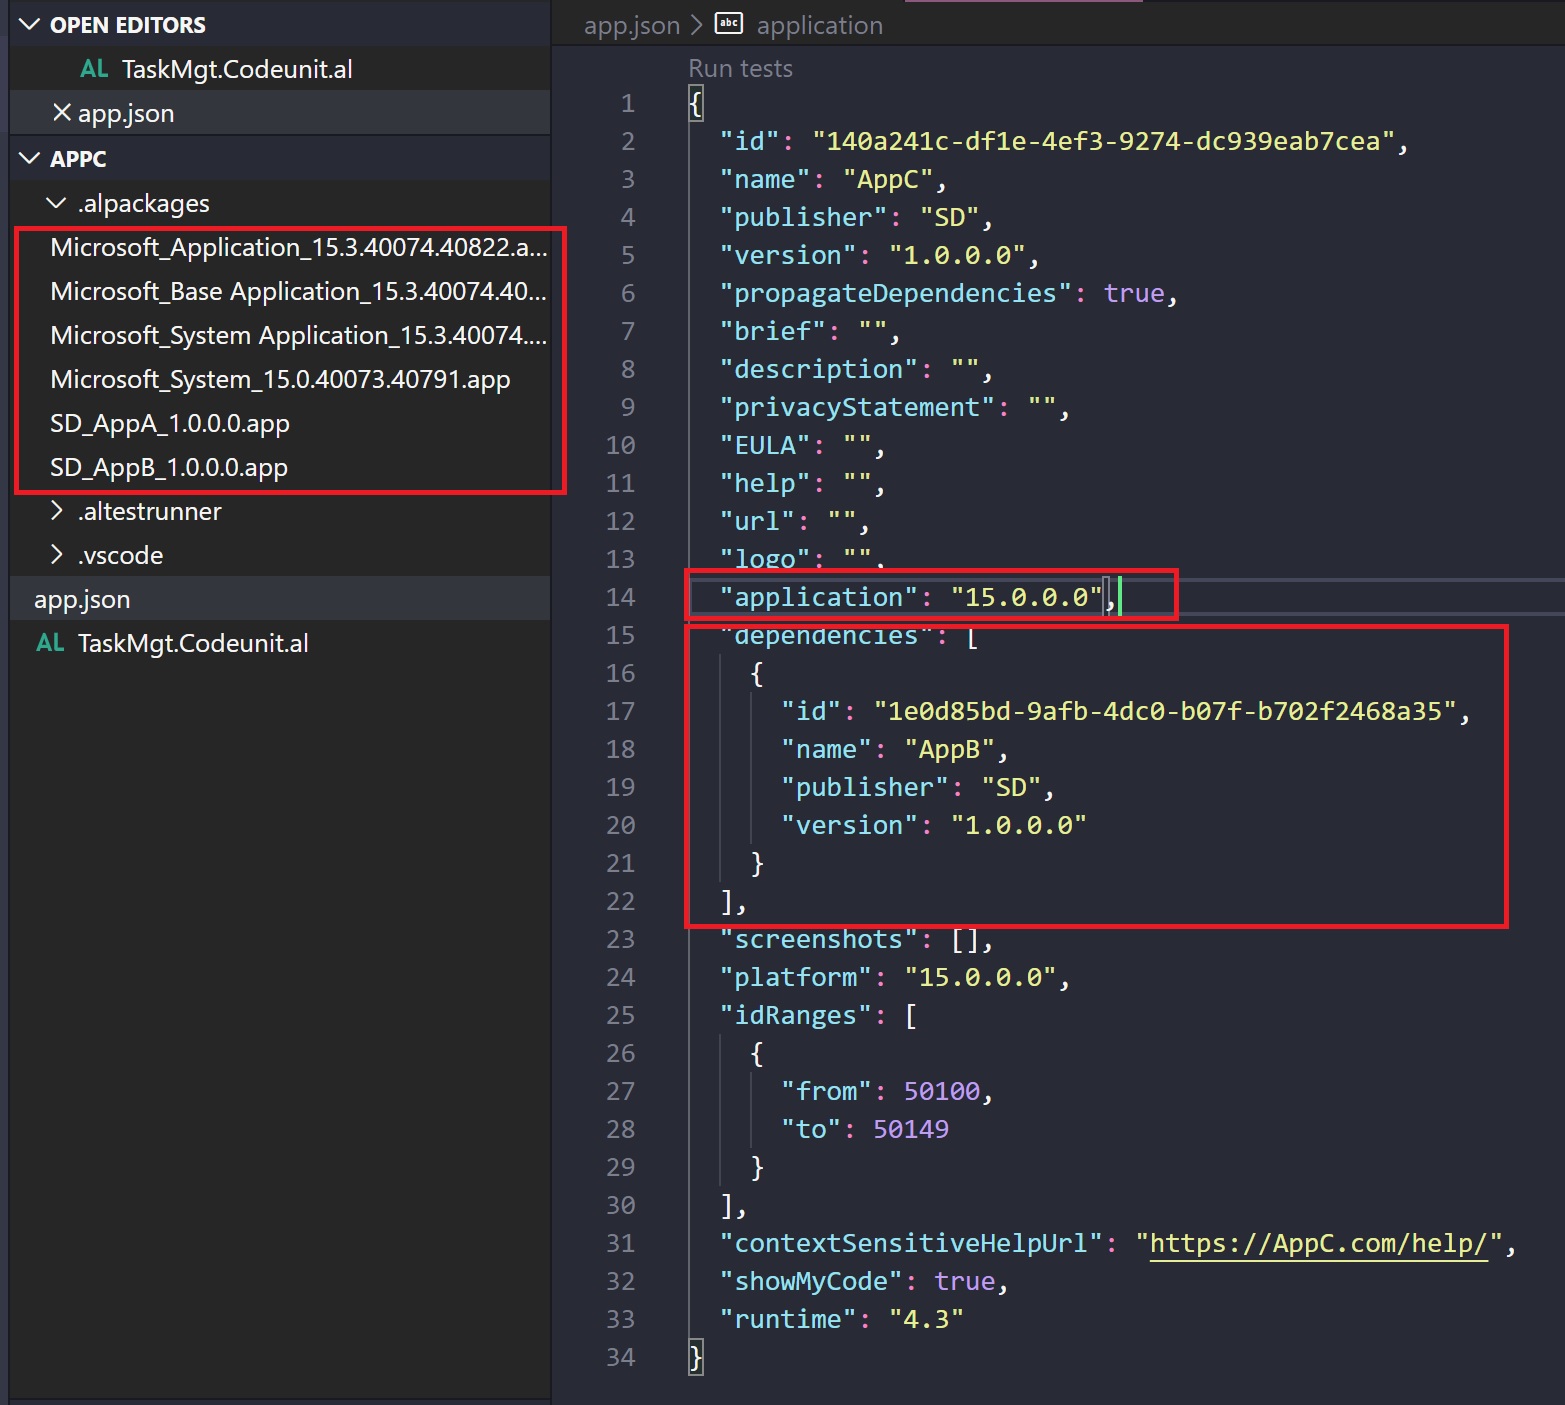Screen dimensions: 1565x1405
Task: Select SD_AppB_1.0.0.0.app package
Action: tap(169, 467)
